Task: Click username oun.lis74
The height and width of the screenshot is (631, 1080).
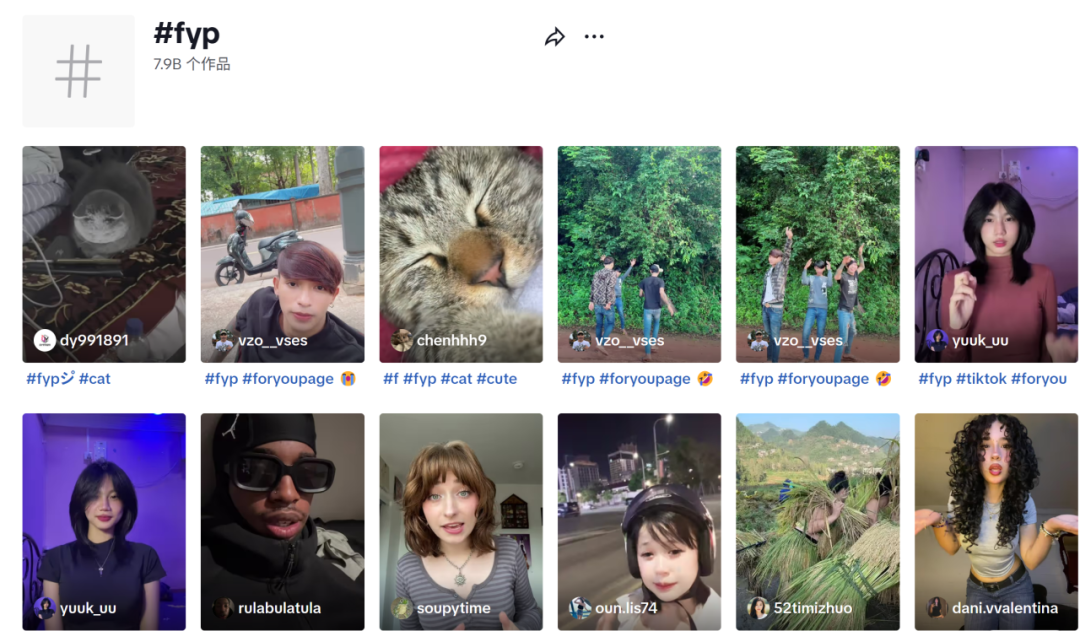Action: pyautogui.click(x=626, y=608)
